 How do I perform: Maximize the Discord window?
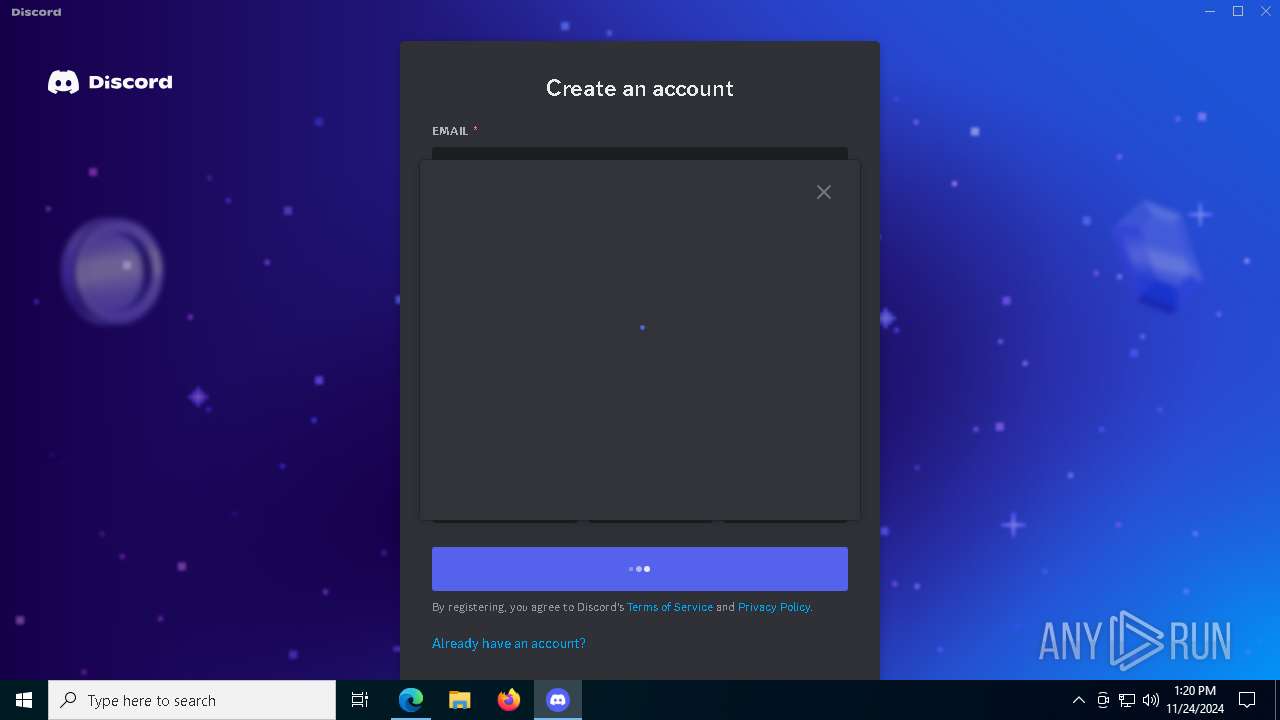1238,12
